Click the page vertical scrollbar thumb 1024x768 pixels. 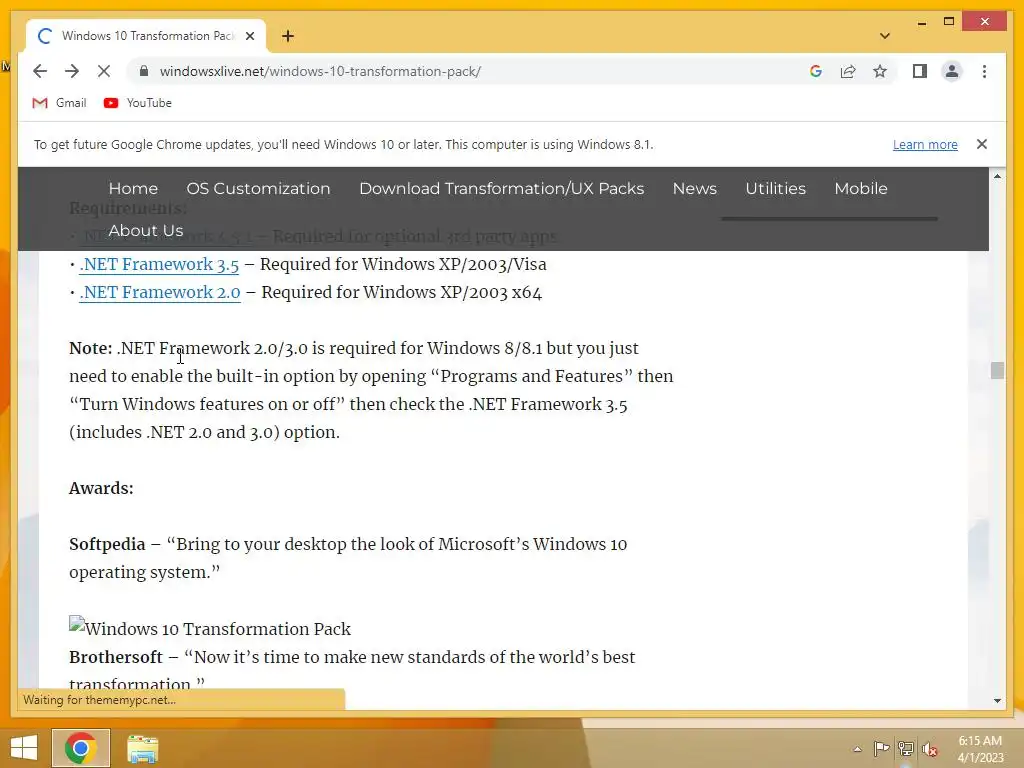[x=997, y=370]
